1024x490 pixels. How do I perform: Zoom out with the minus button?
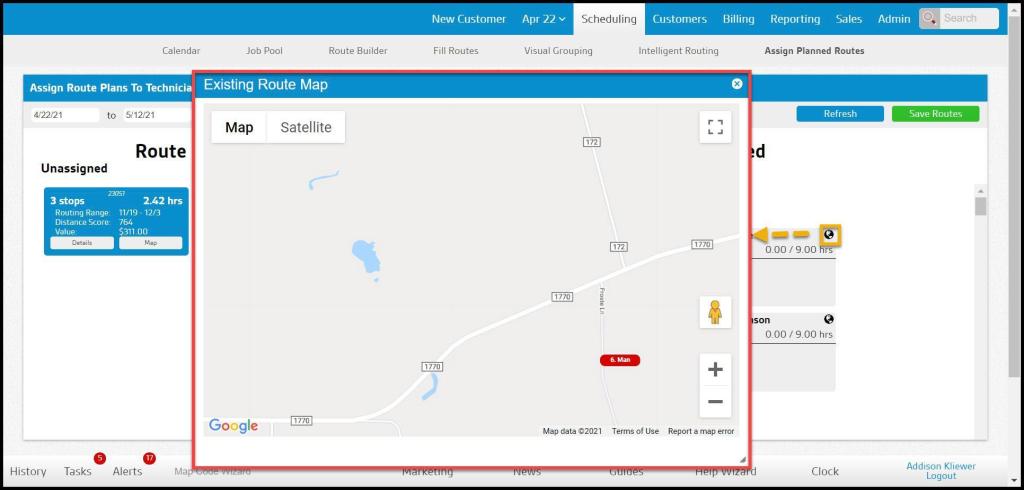click(715, 401)
